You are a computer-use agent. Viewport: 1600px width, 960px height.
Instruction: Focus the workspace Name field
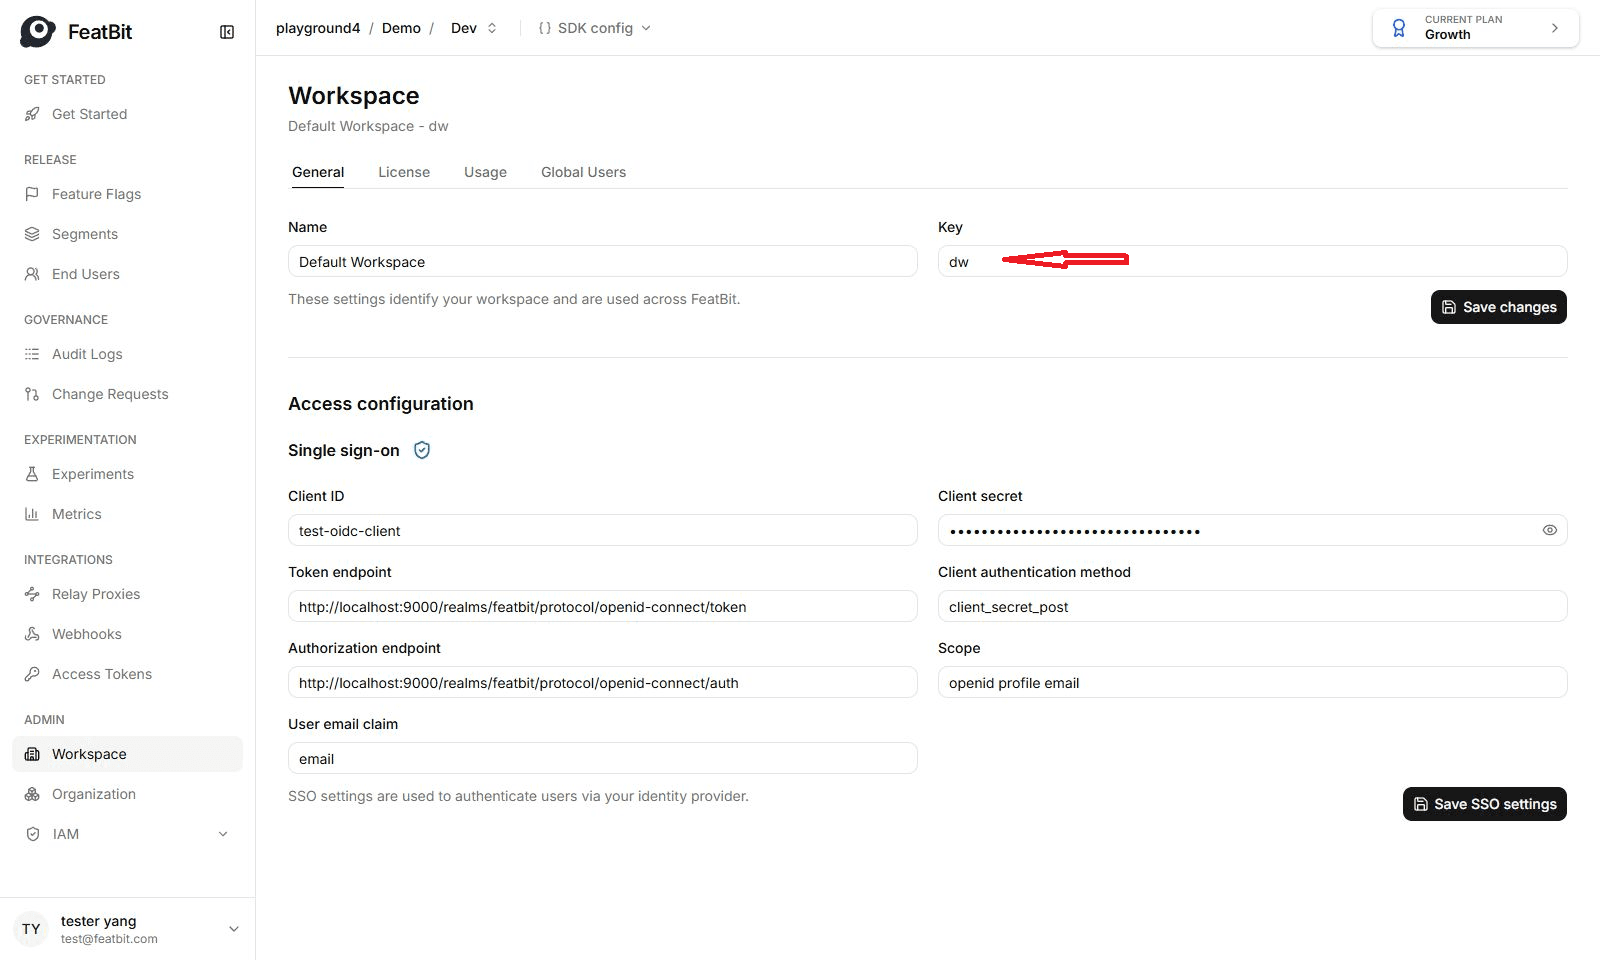tap(603, 261)
